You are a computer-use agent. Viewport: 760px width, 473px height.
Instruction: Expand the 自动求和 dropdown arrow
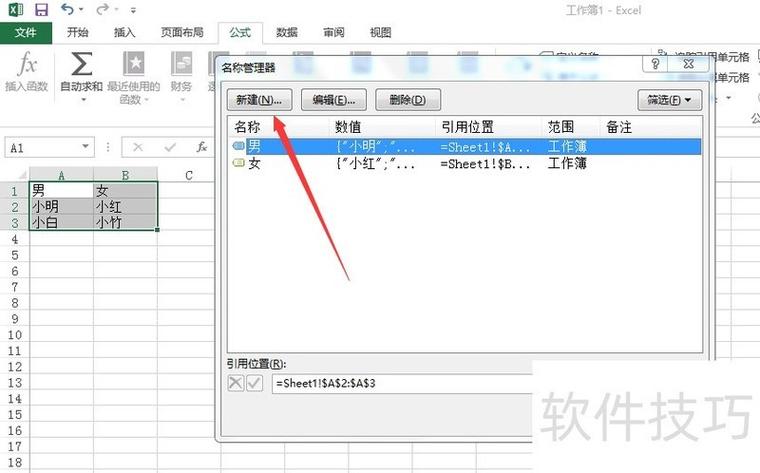pos(83,99)
